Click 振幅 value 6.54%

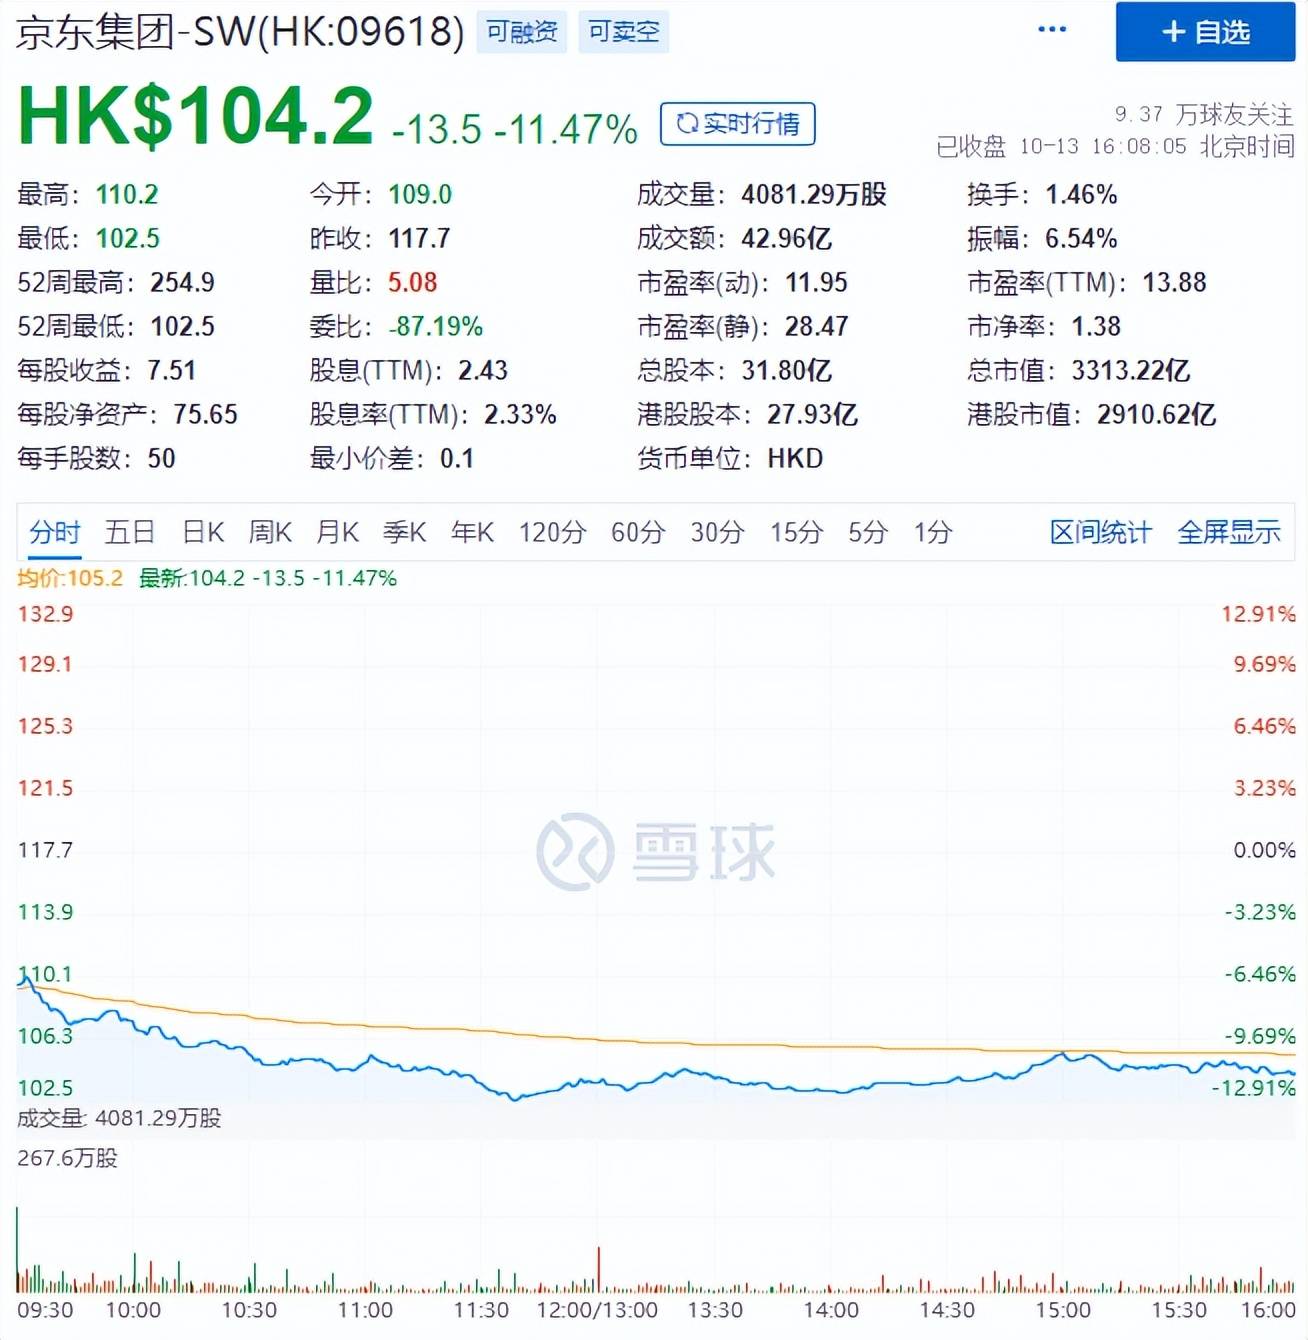point(1081,238)
